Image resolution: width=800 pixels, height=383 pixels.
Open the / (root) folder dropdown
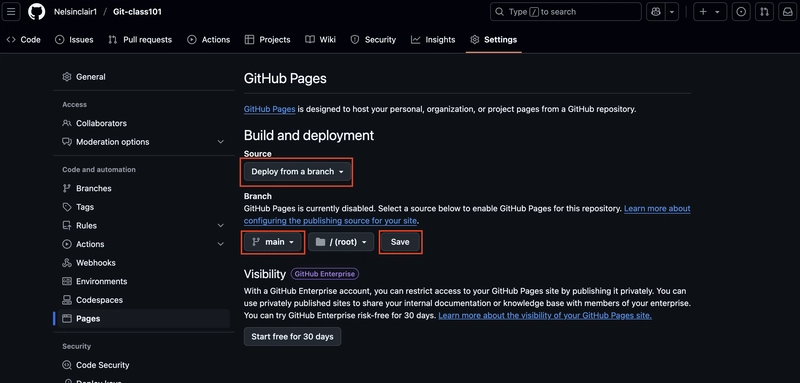click(341, 242)
